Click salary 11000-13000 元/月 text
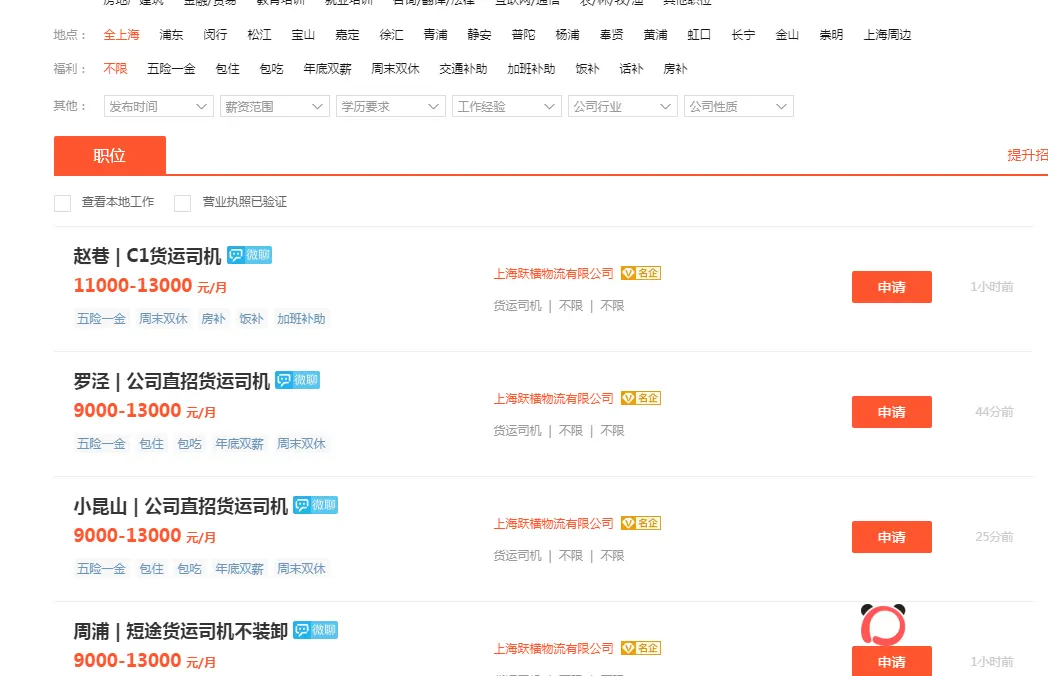 click(x=150, y=286)
